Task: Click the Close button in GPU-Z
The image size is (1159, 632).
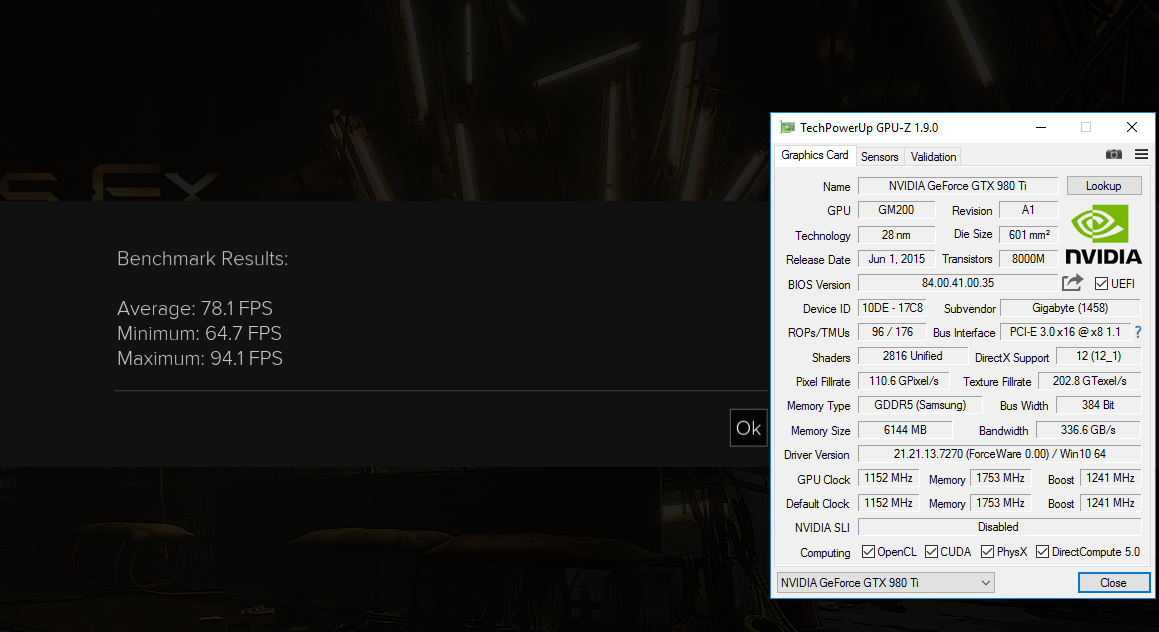Action: pos(1113,582)
